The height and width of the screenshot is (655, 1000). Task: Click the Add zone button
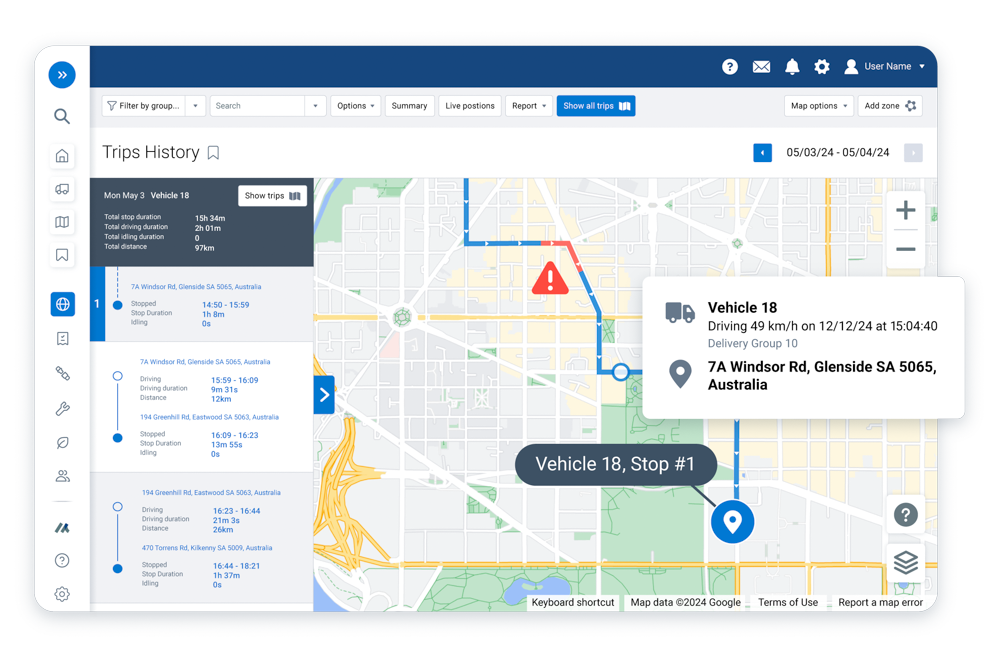890,106
